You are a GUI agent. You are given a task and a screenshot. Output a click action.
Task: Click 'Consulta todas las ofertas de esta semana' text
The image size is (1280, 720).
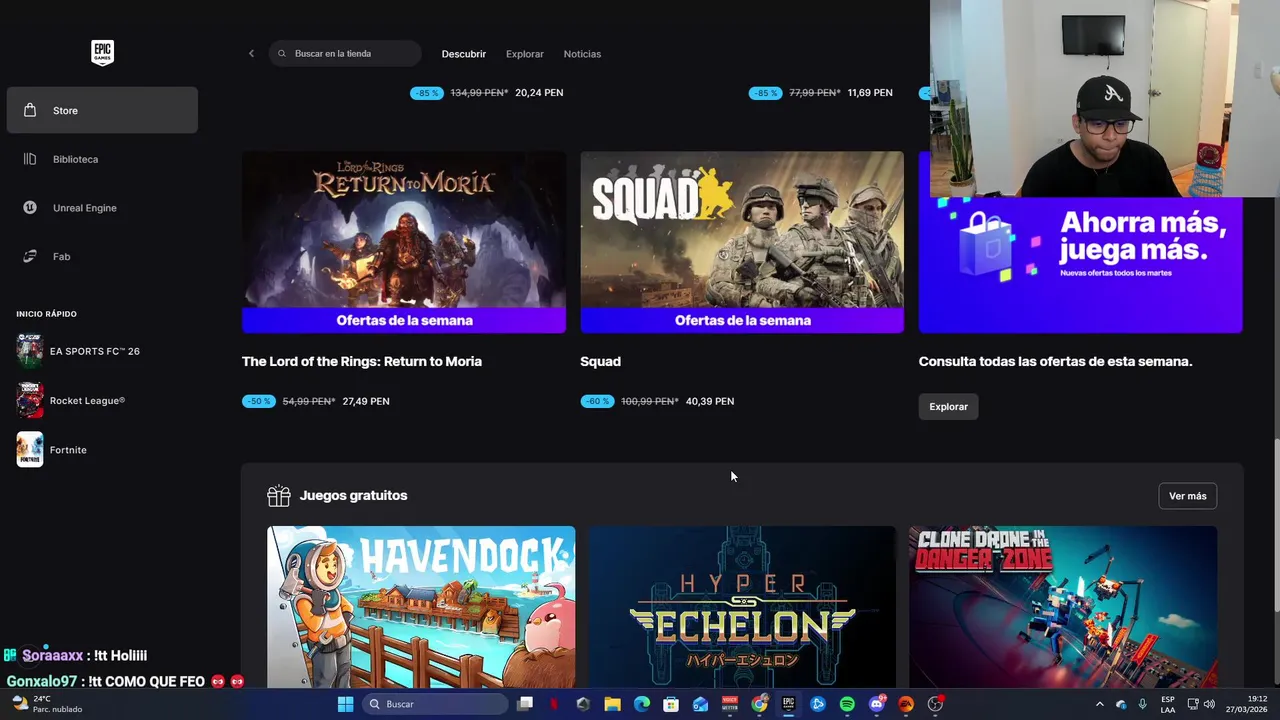(1056, 362)
